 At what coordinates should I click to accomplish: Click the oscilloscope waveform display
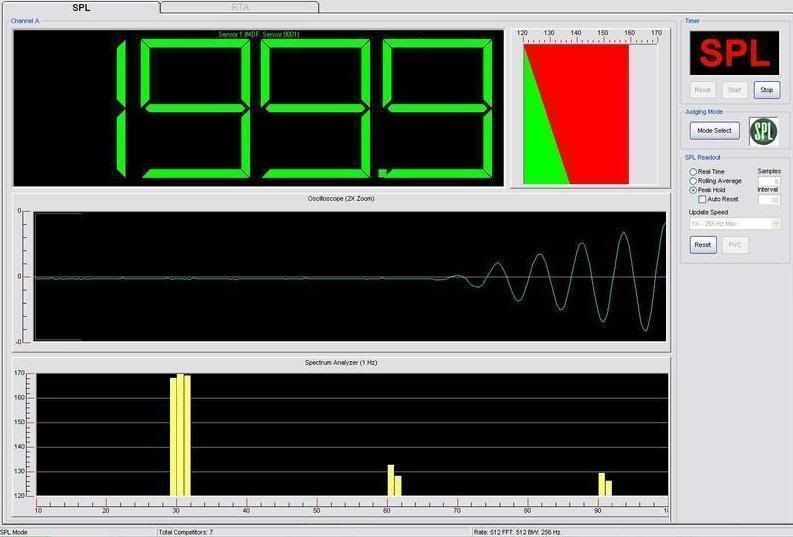[x=350, y=276]
